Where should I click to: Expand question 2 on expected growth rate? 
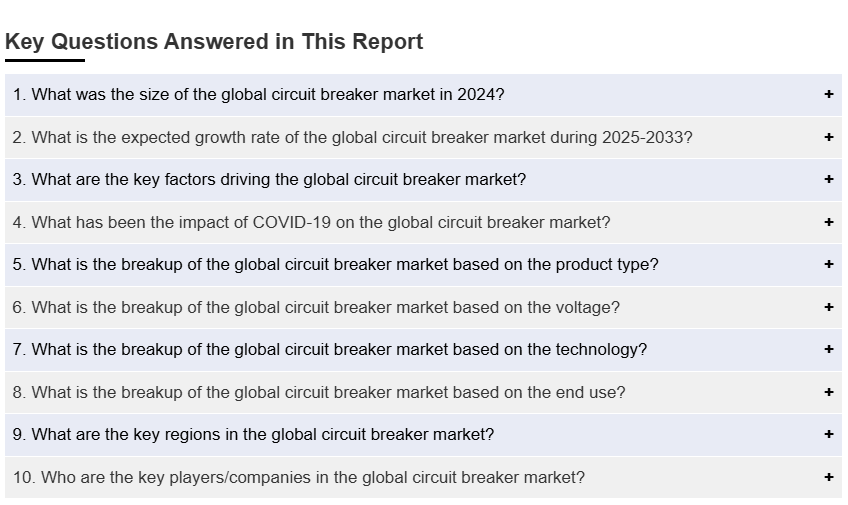point(352,137)
